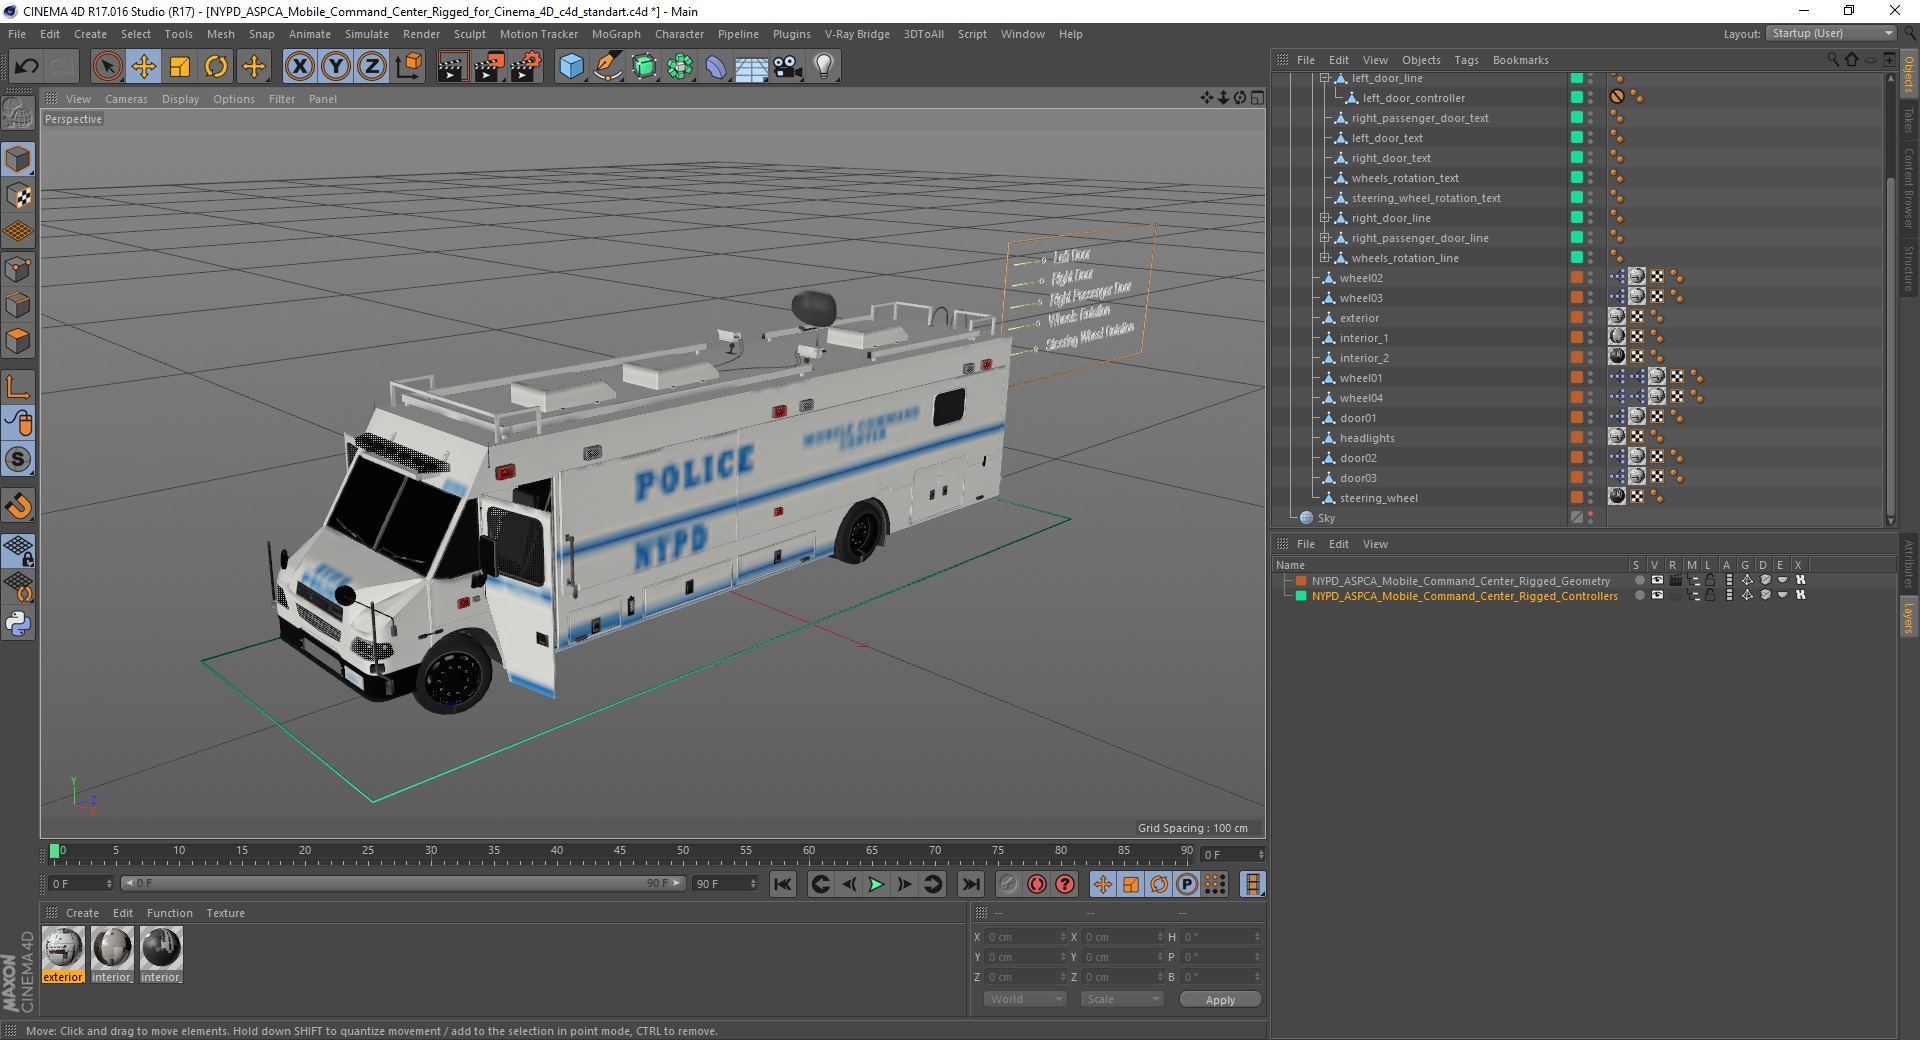Open the Mesh menu
The image size is (1920, 1040).
click(x=220, y=34)
